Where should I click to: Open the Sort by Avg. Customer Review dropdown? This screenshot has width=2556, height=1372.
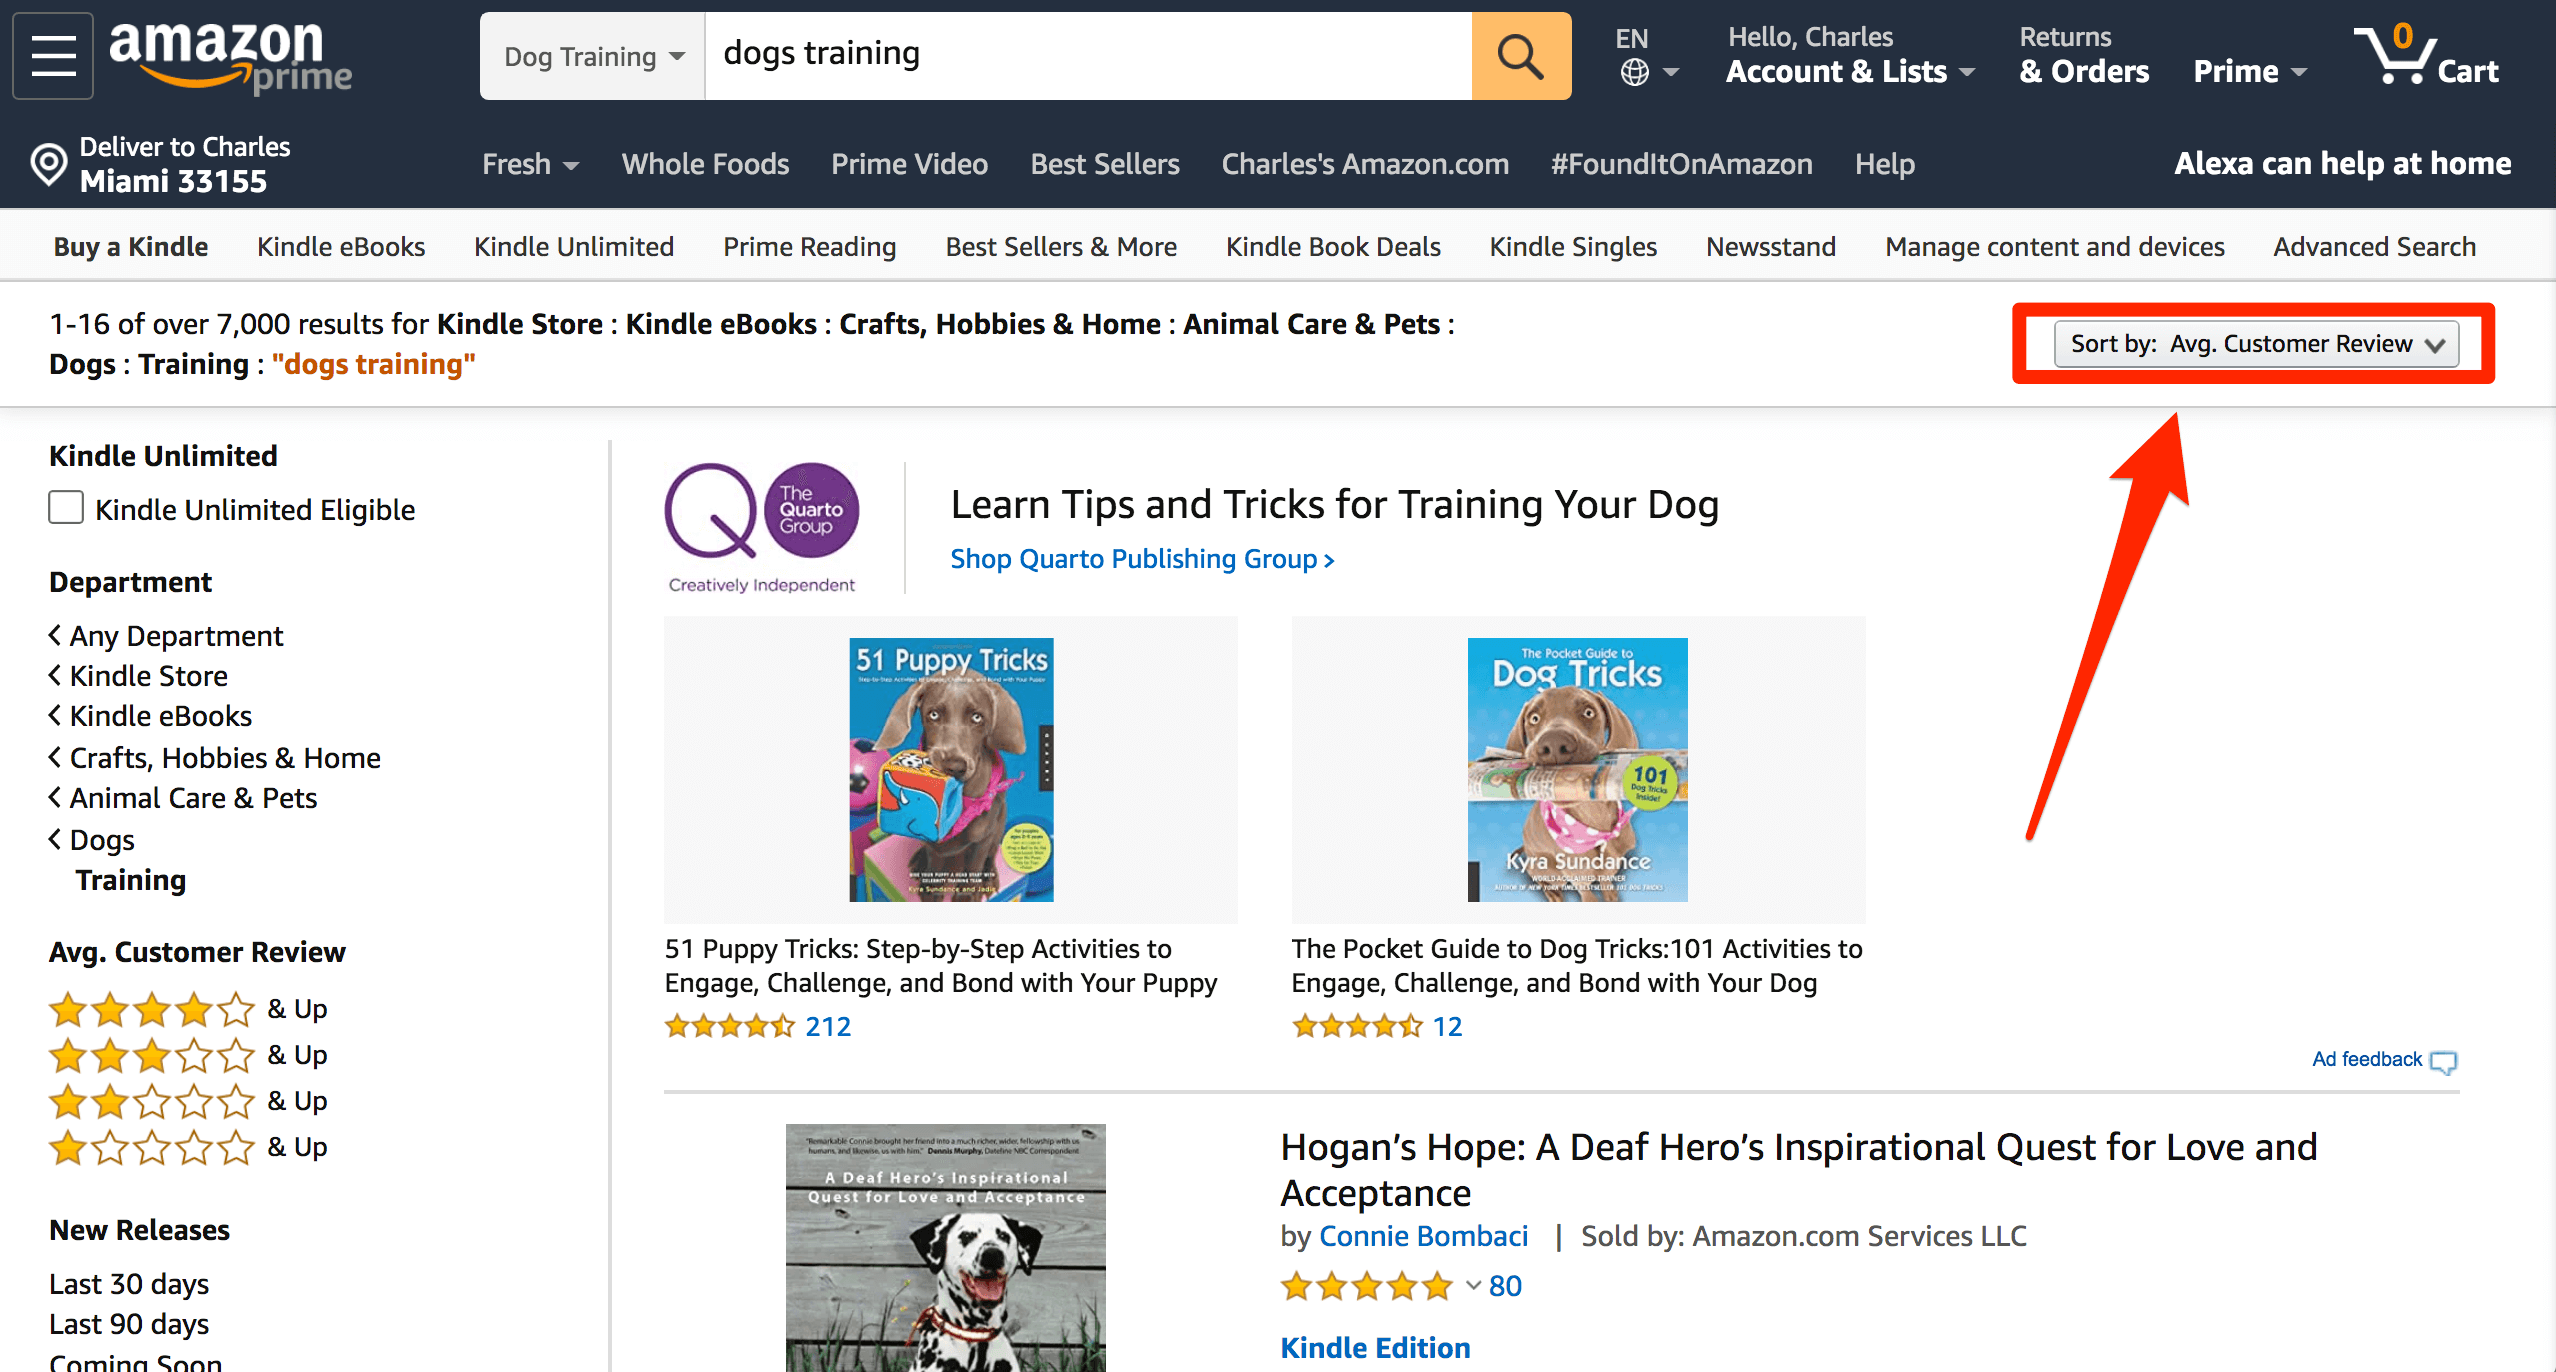(x=2253, y=344)
